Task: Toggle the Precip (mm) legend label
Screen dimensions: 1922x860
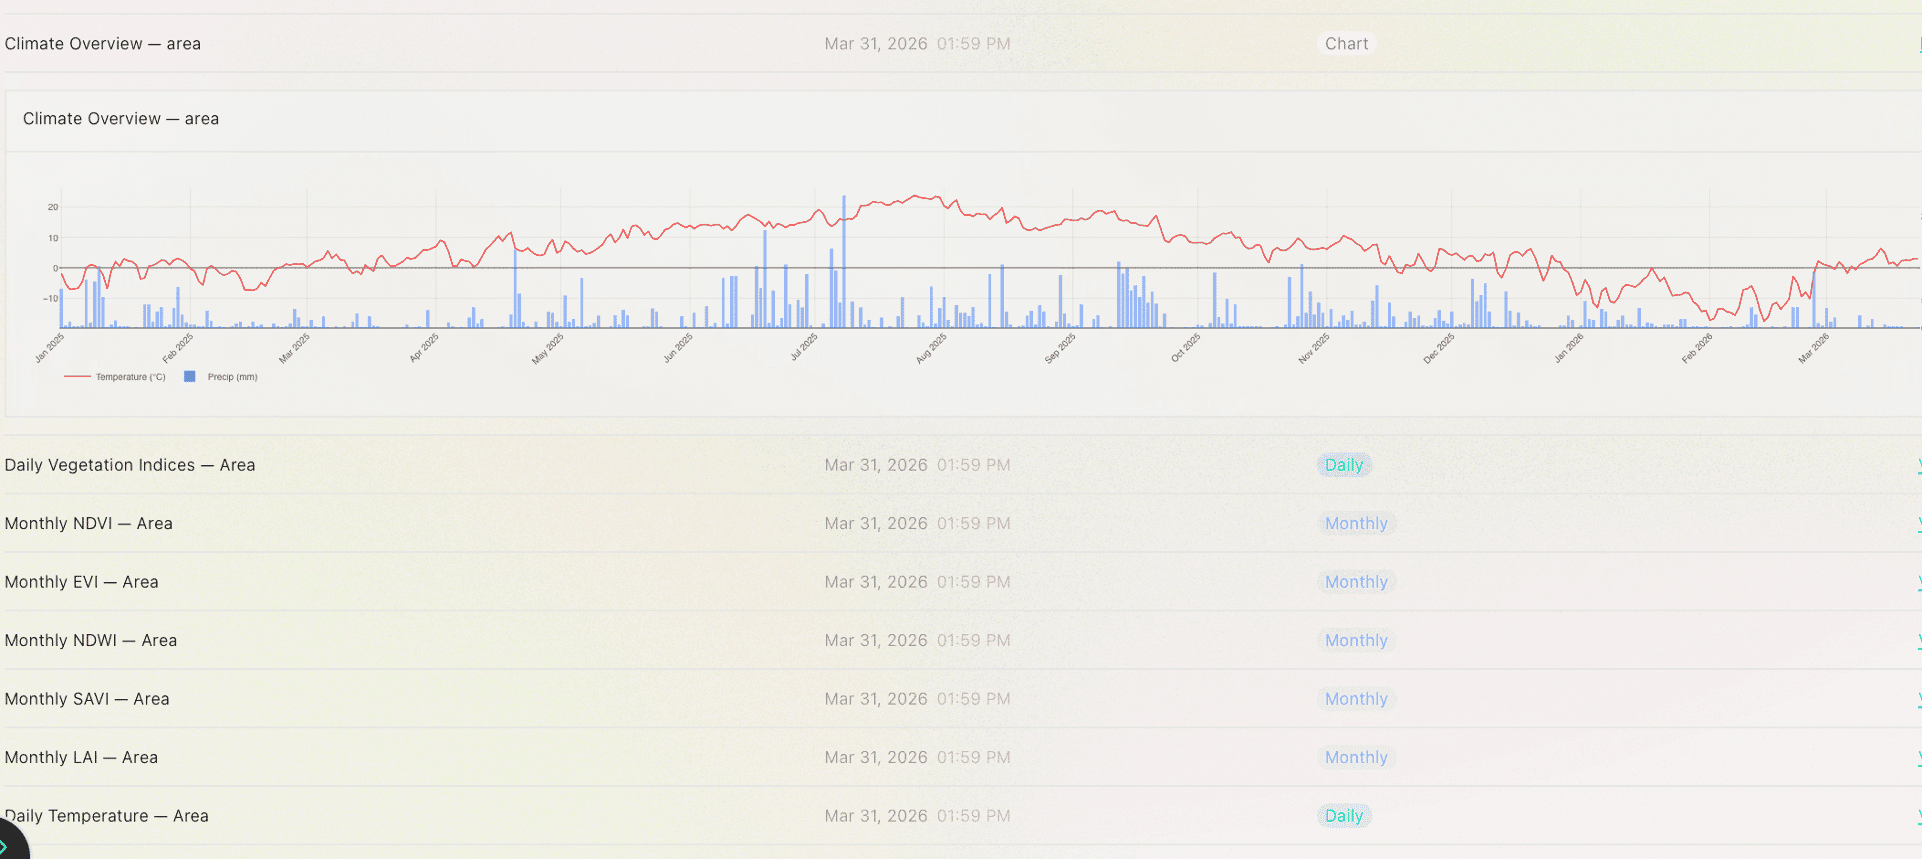Action: point(232,377)
